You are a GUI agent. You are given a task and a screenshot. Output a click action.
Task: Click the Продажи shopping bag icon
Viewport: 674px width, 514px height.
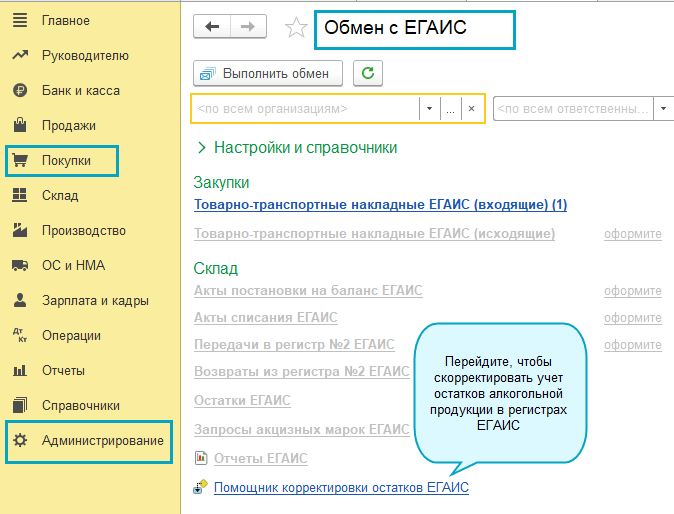tap(20, 125)
